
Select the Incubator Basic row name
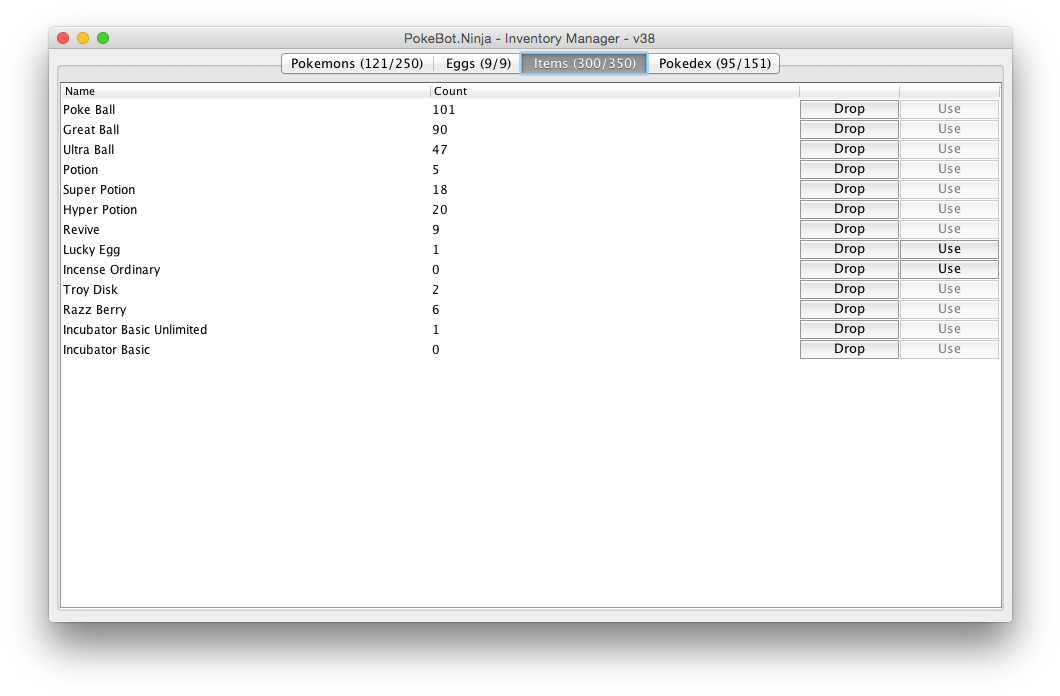click(x=107, y=350)
